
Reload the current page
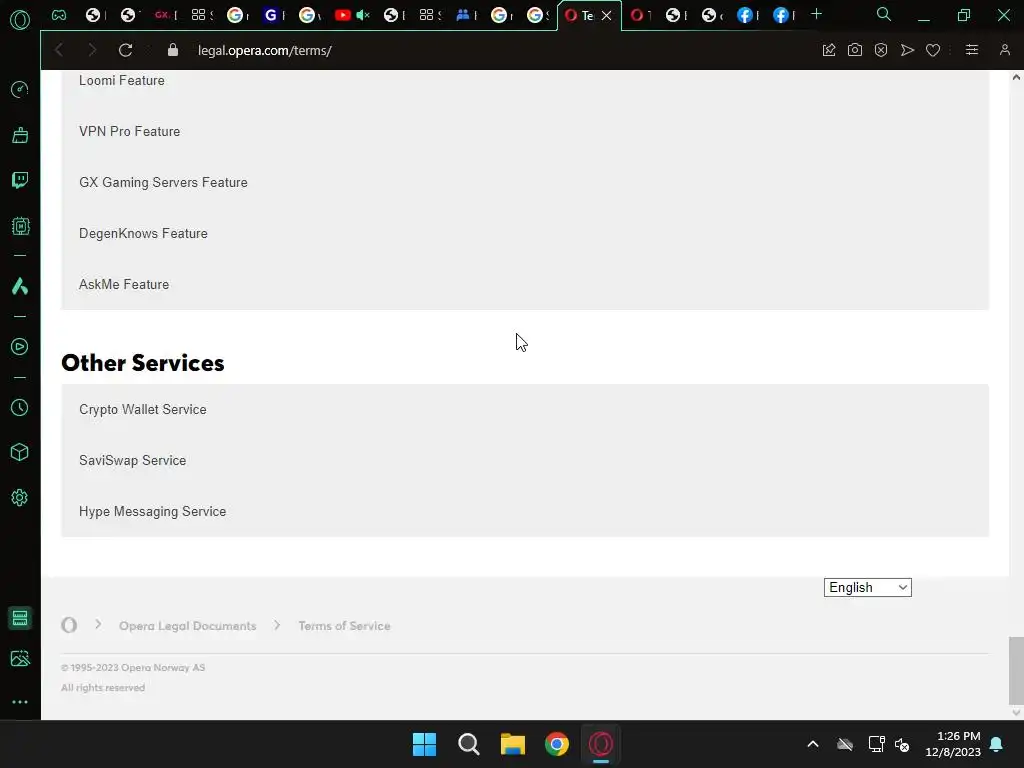(125, 50)
